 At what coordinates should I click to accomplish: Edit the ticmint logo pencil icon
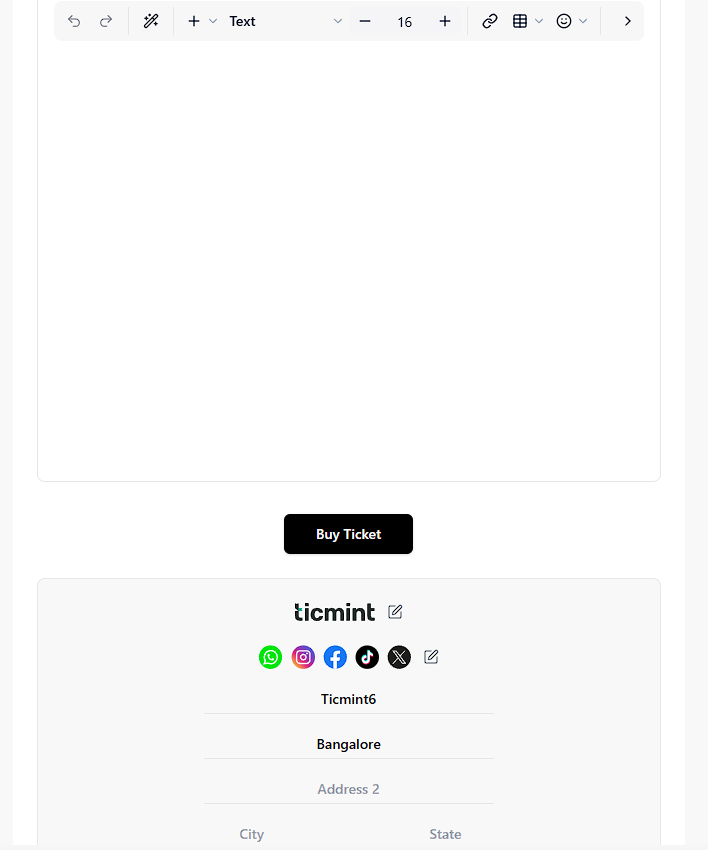[395, 612]
